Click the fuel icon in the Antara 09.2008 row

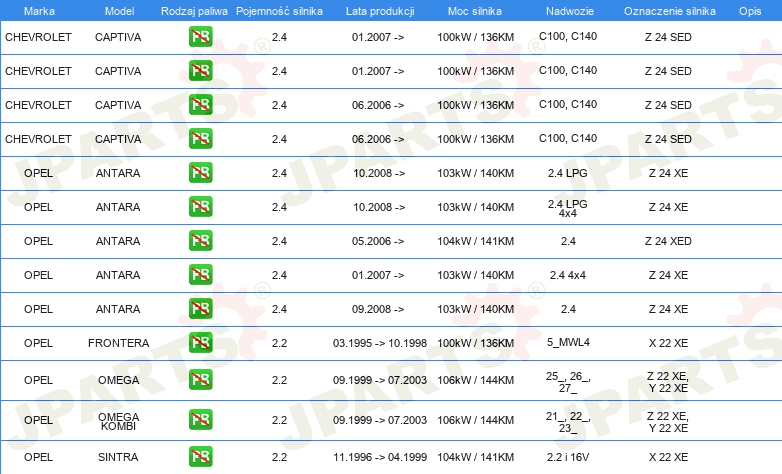click(x=200, y=309)
